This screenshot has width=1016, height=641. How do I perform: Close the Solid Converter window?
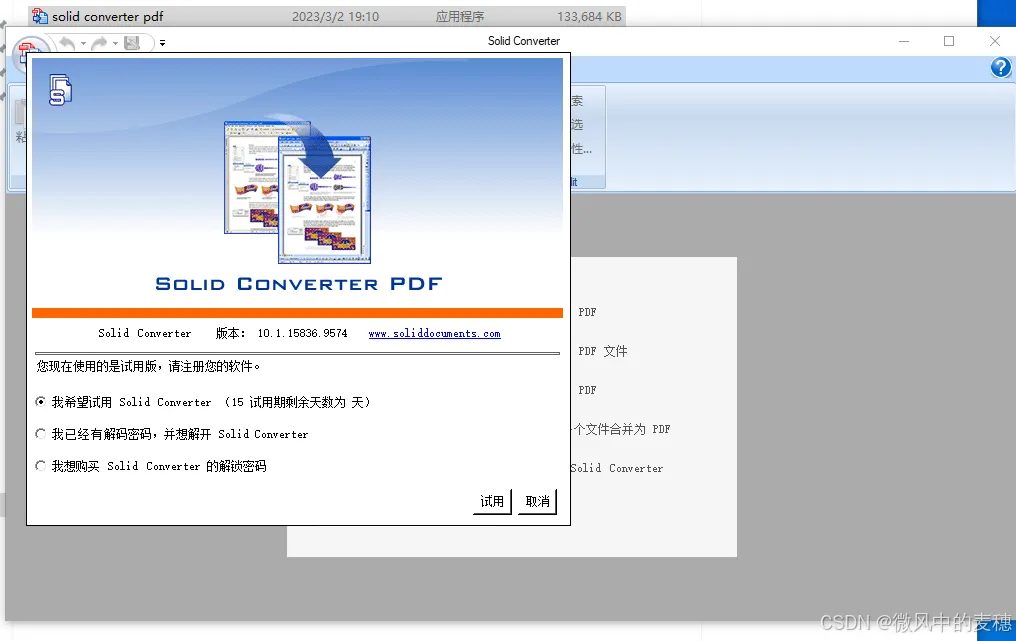[995, 41]
